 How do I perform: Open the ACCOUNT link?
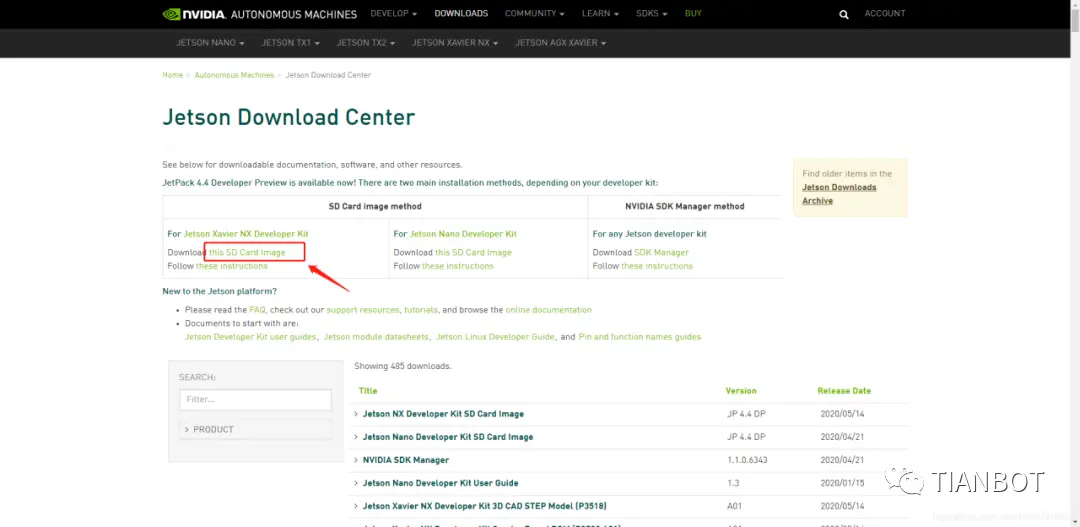click(885, 14)
